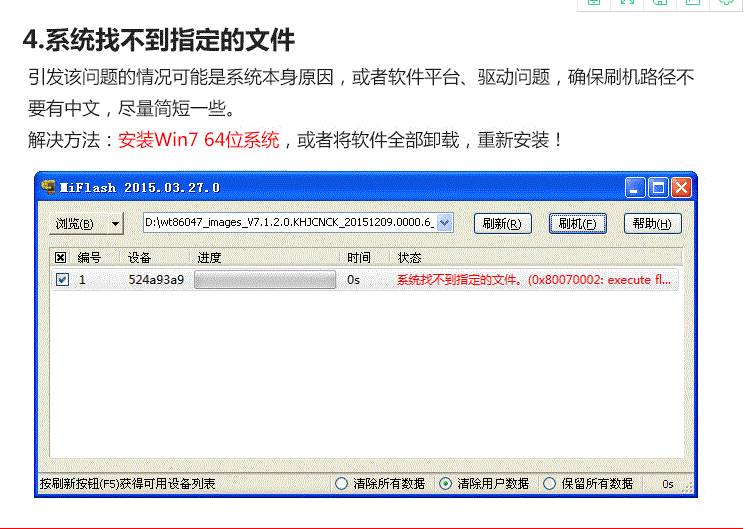The image size is (748, 529).
Task: Minimize the MiFlash window
Action: [x=635, y=187]
